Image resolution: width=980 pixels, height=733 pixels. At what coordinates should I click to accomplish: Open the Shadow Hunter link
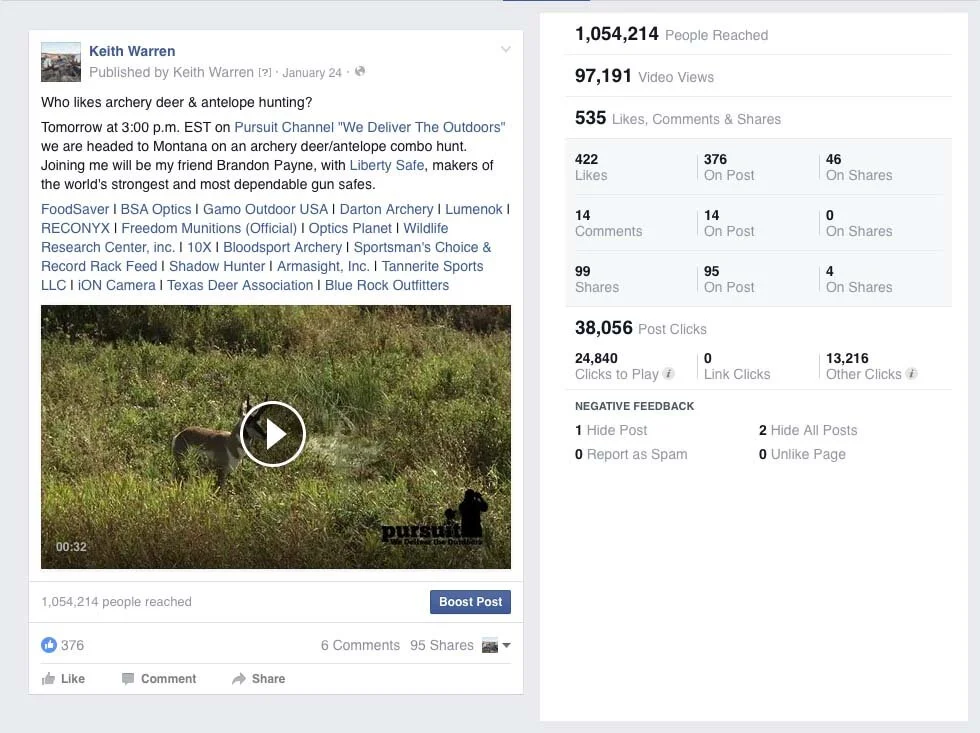(x=217, y=266)
